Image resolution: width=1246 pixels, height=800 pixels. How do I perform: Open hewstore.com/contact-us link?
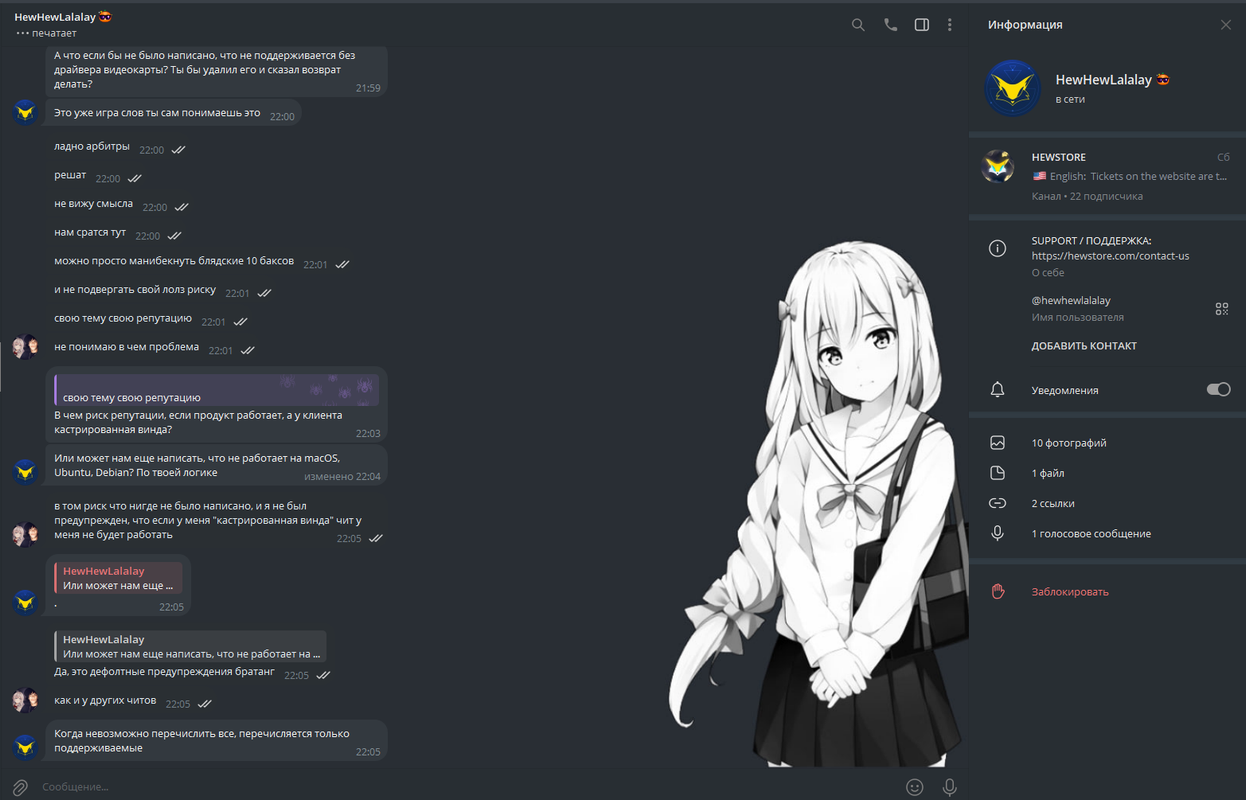[x=1110, y=256]
